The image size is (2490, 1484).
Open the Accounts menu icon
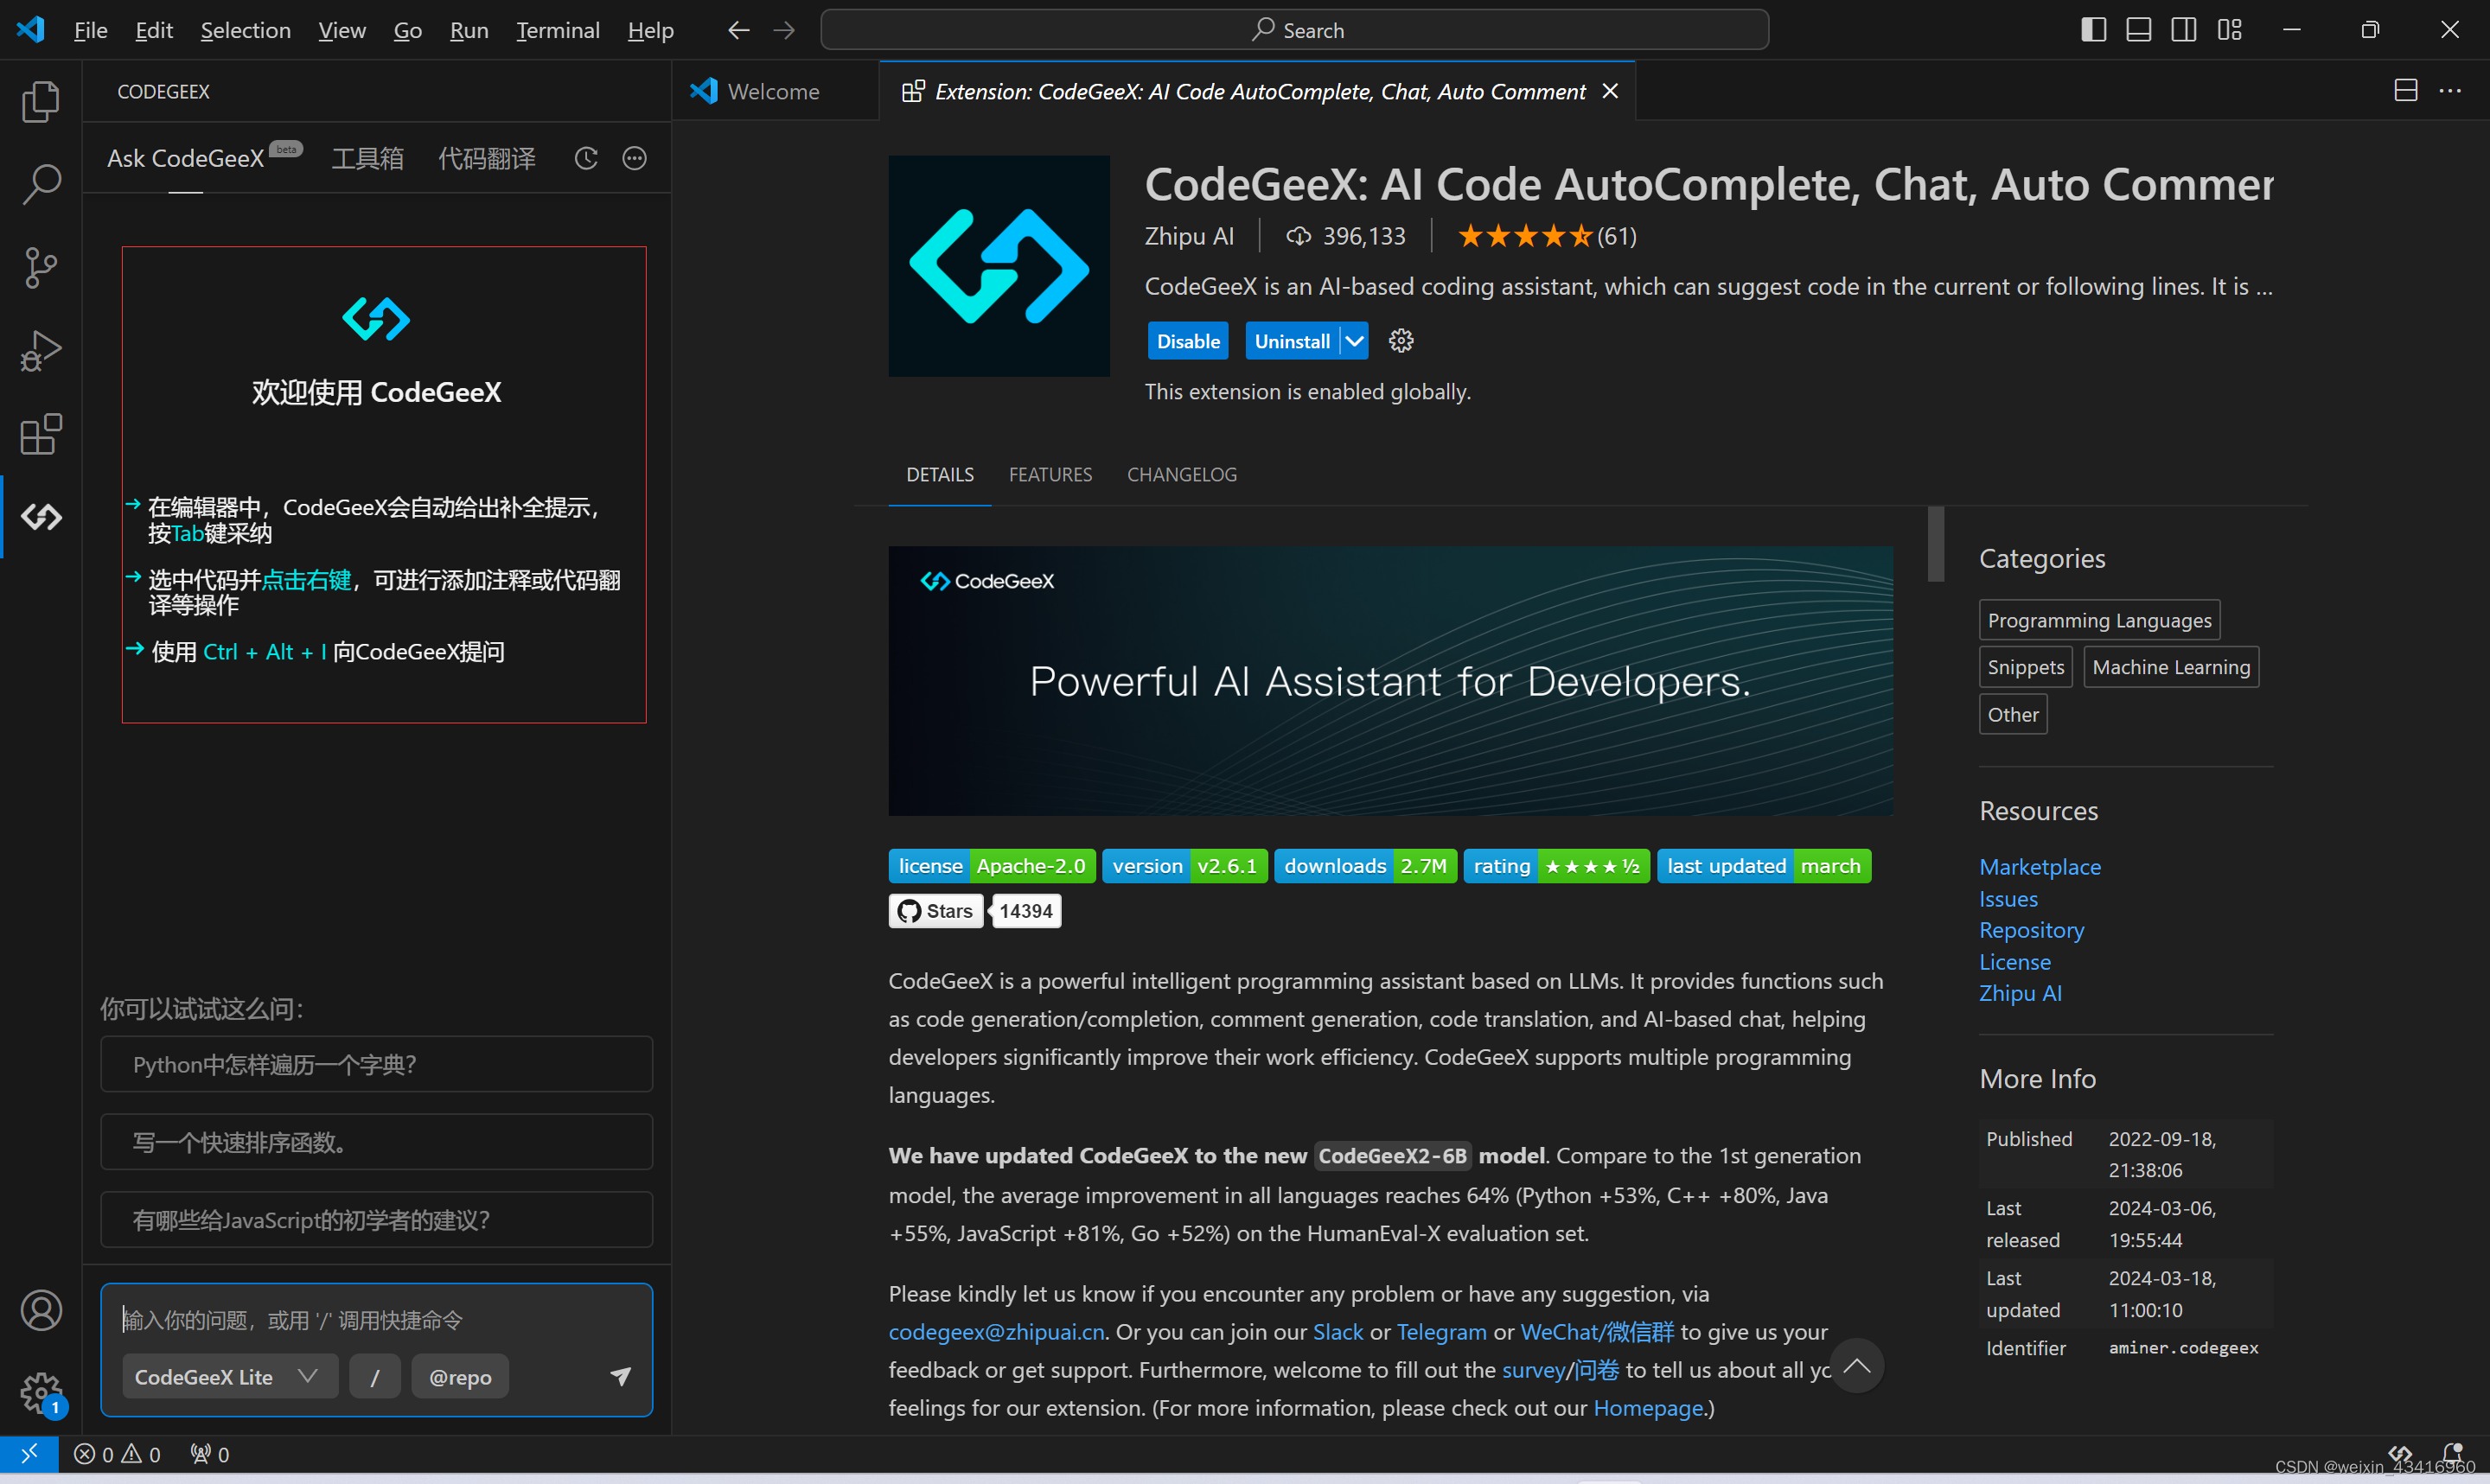pos(41,1310)
